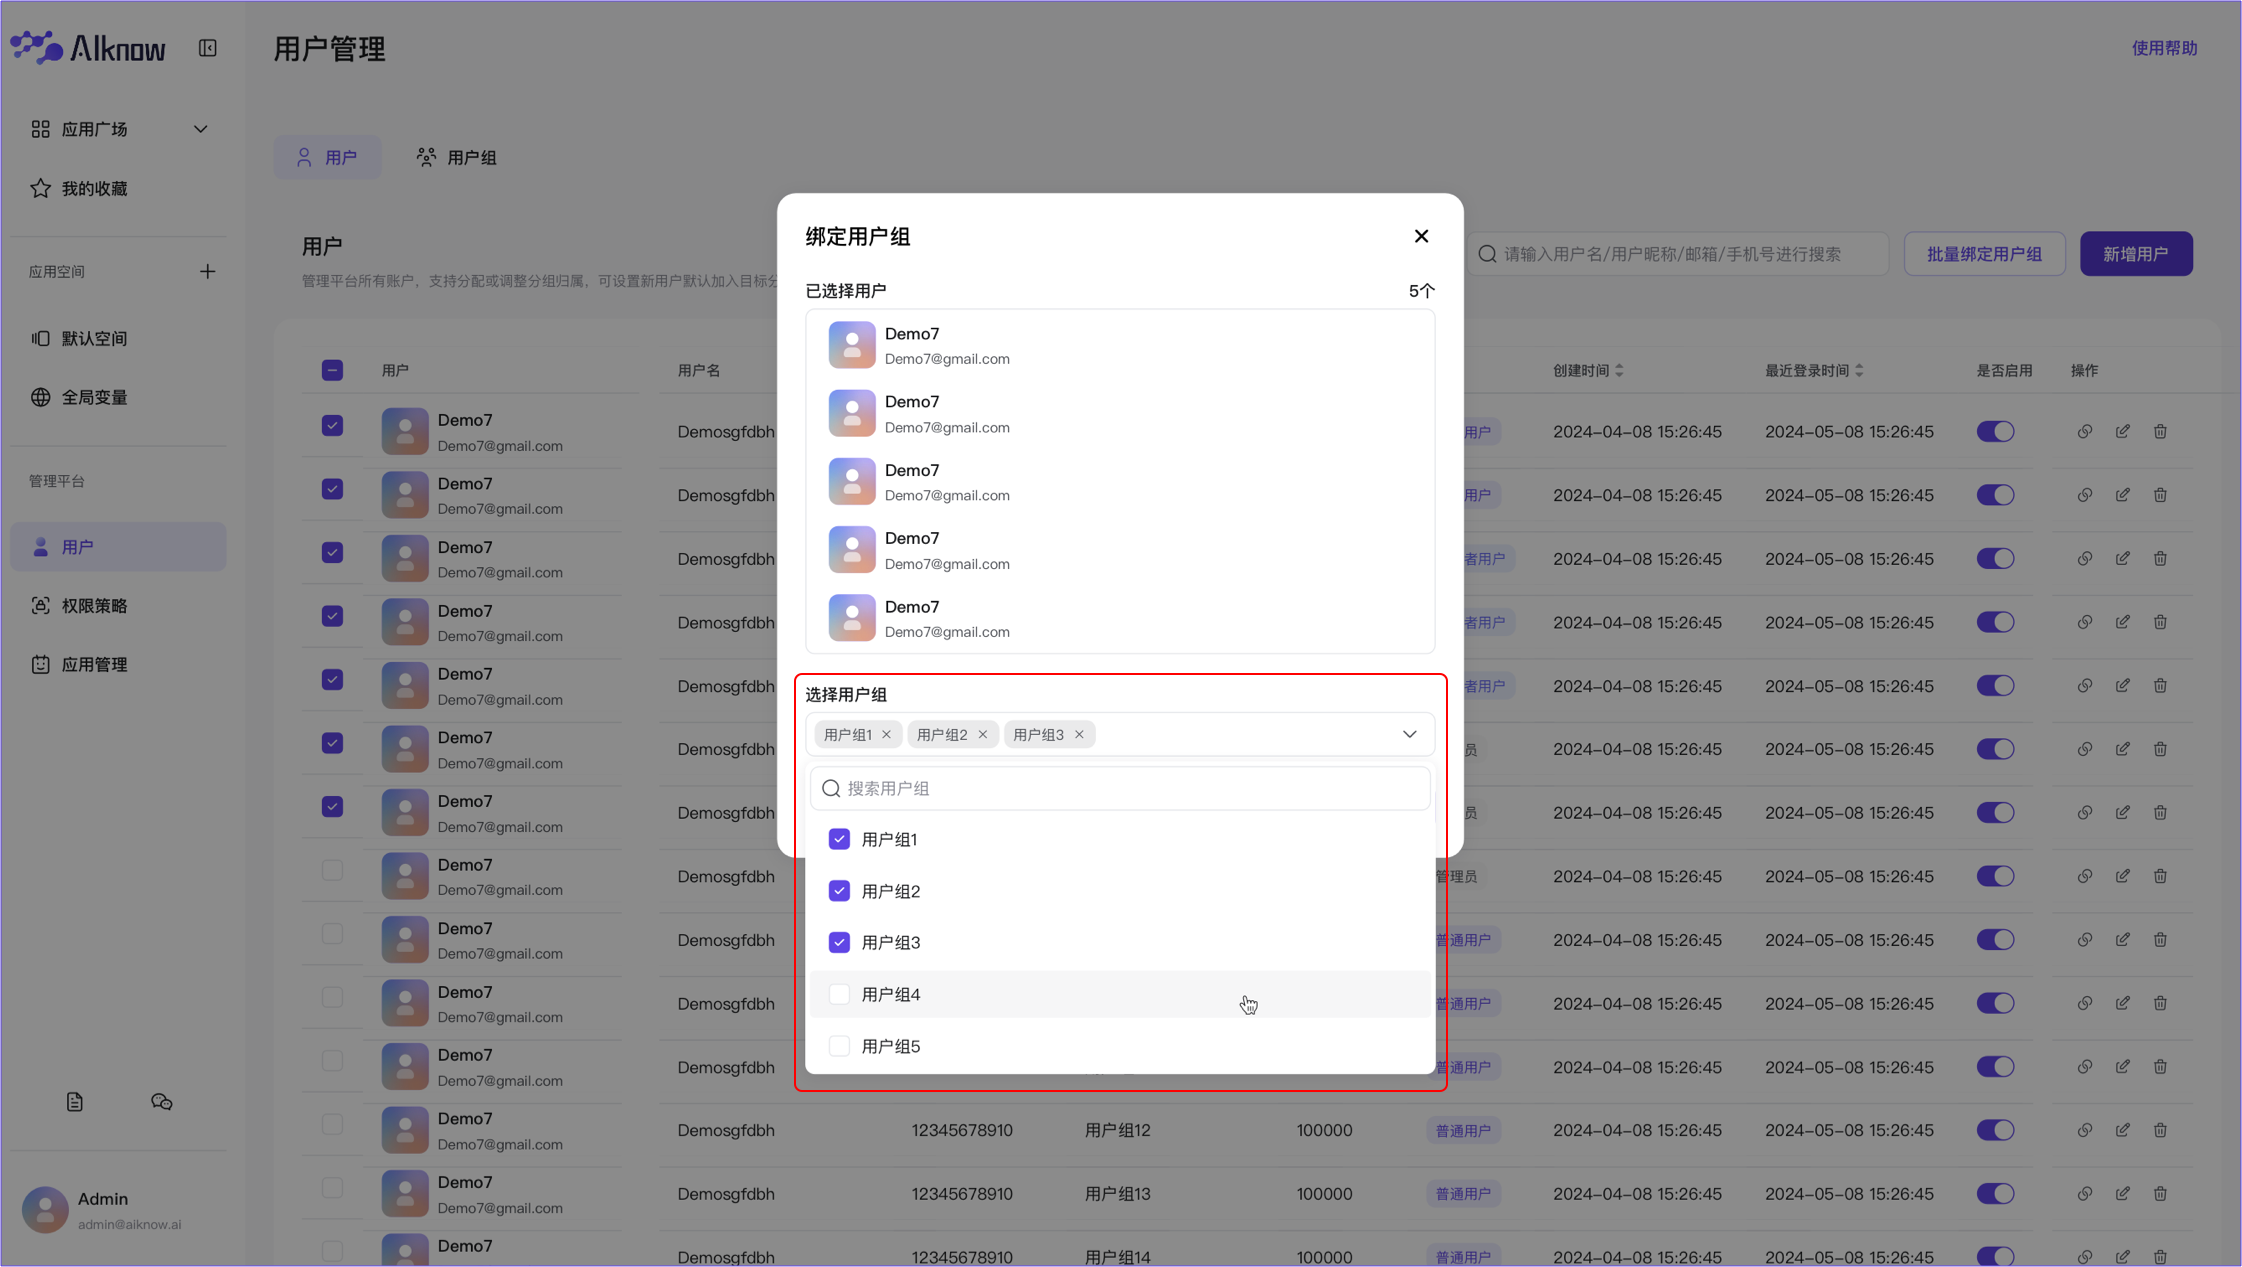Collapse the sidebar with the panel icon

(207, 48)
